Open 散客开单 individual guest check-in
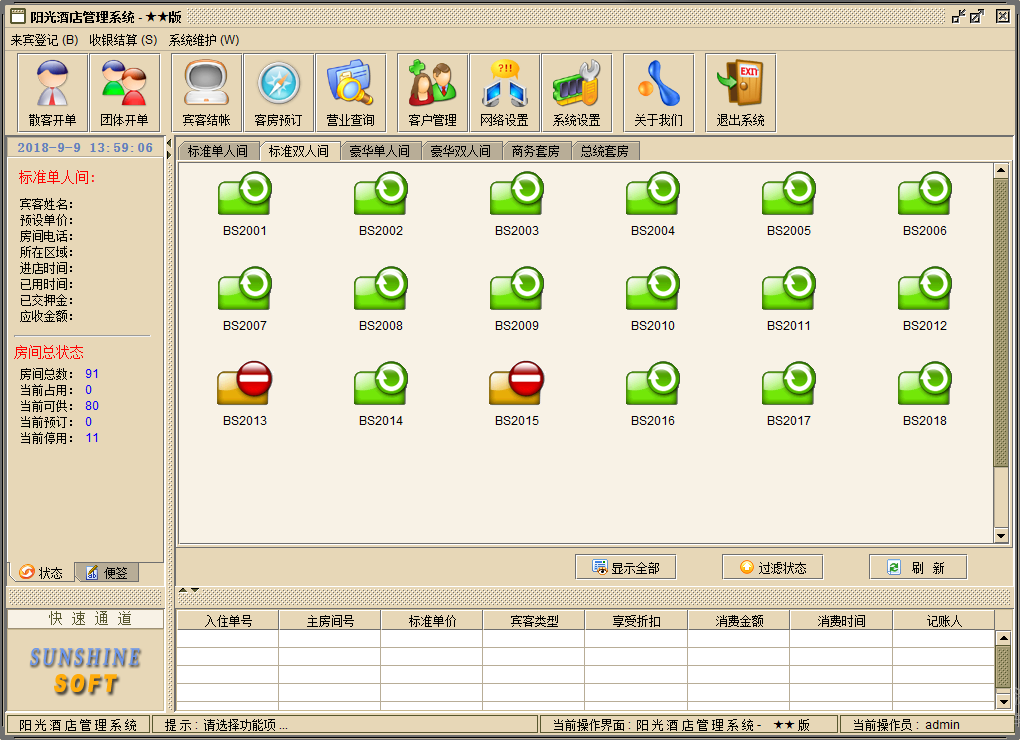Screen dimensions: 1020x740 52,93
